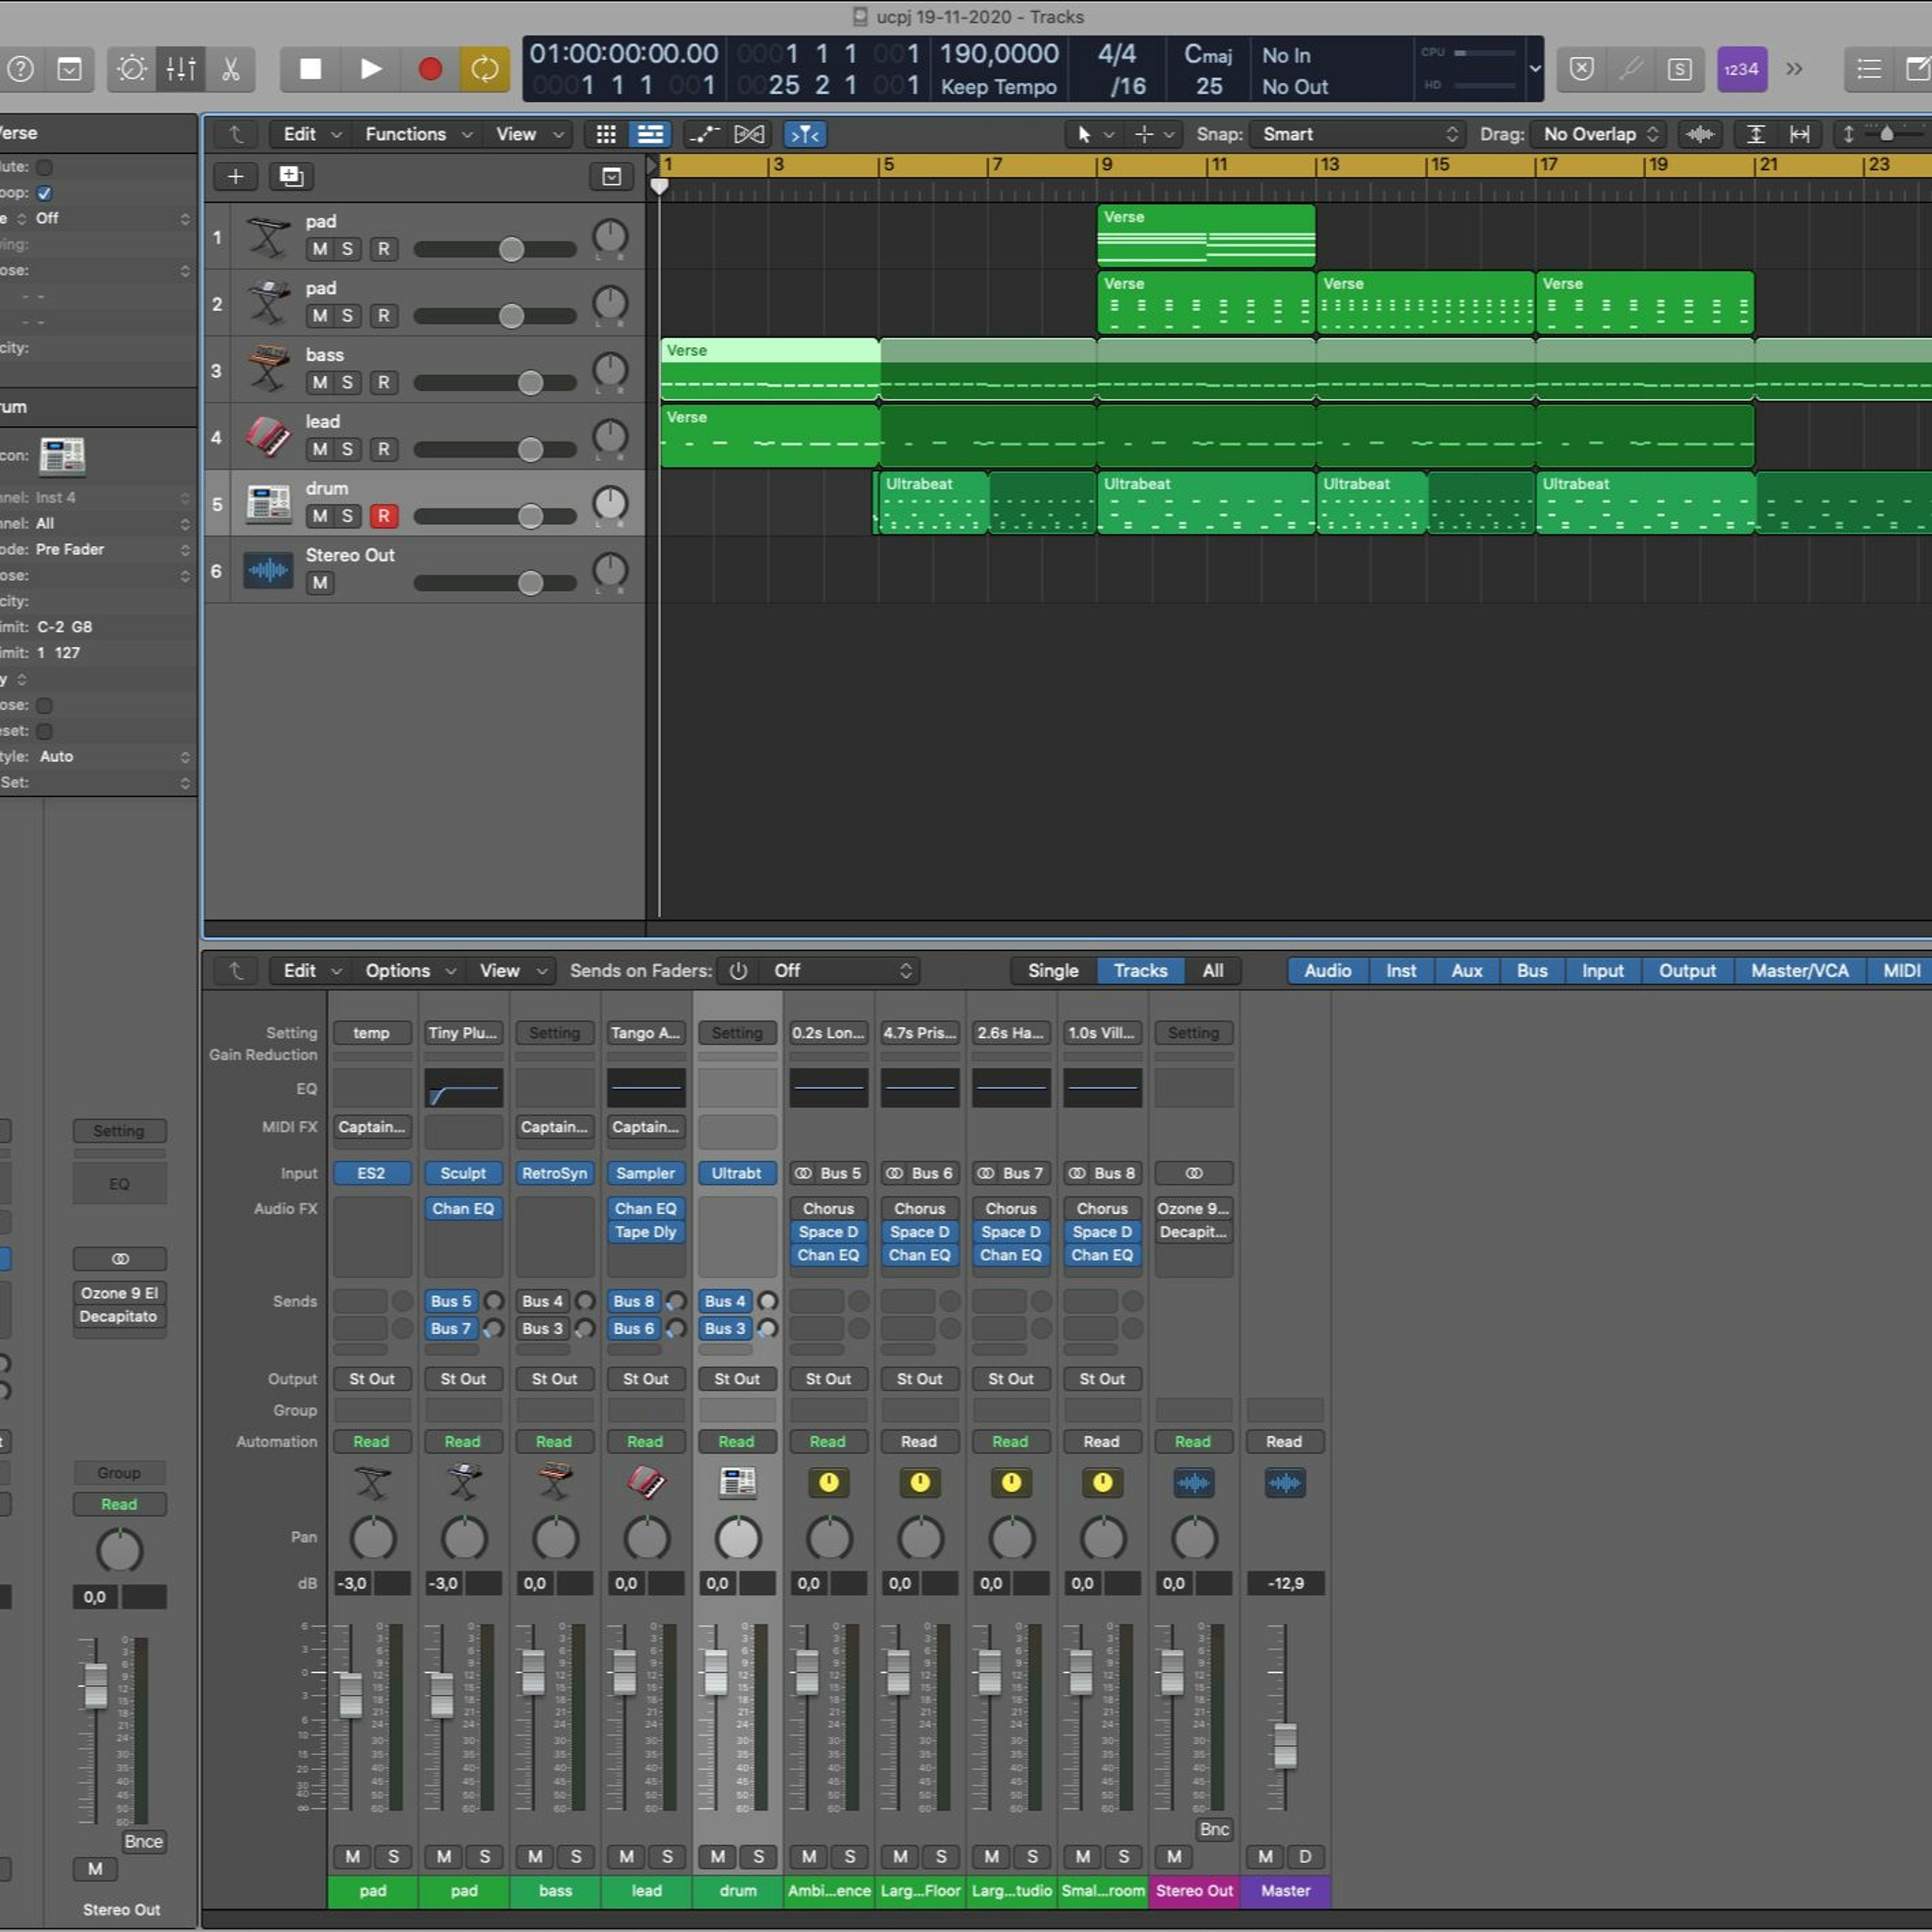Mute the bass track
Screen dimensions: 1932x1932
pos(320,382)
